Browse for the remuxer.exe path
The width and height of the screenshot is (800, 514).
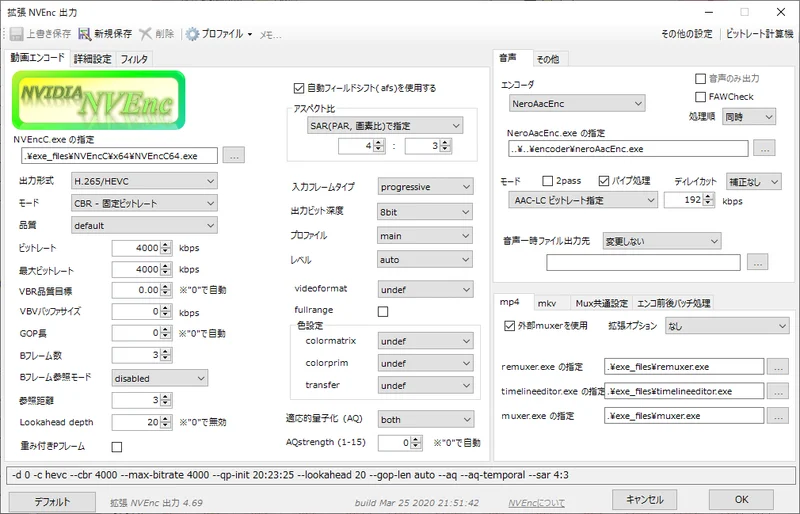coord(779,367)
